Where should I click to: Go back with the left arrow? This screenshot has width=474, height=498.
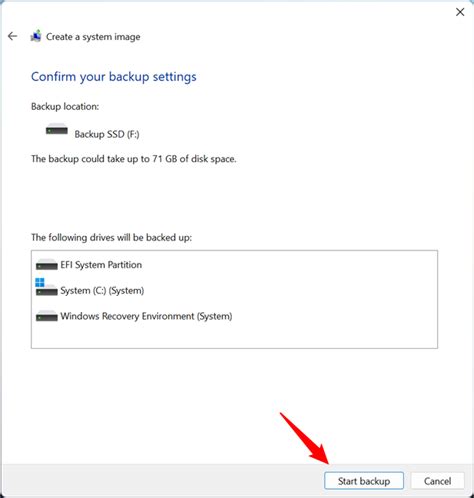(x=12, y=36)
